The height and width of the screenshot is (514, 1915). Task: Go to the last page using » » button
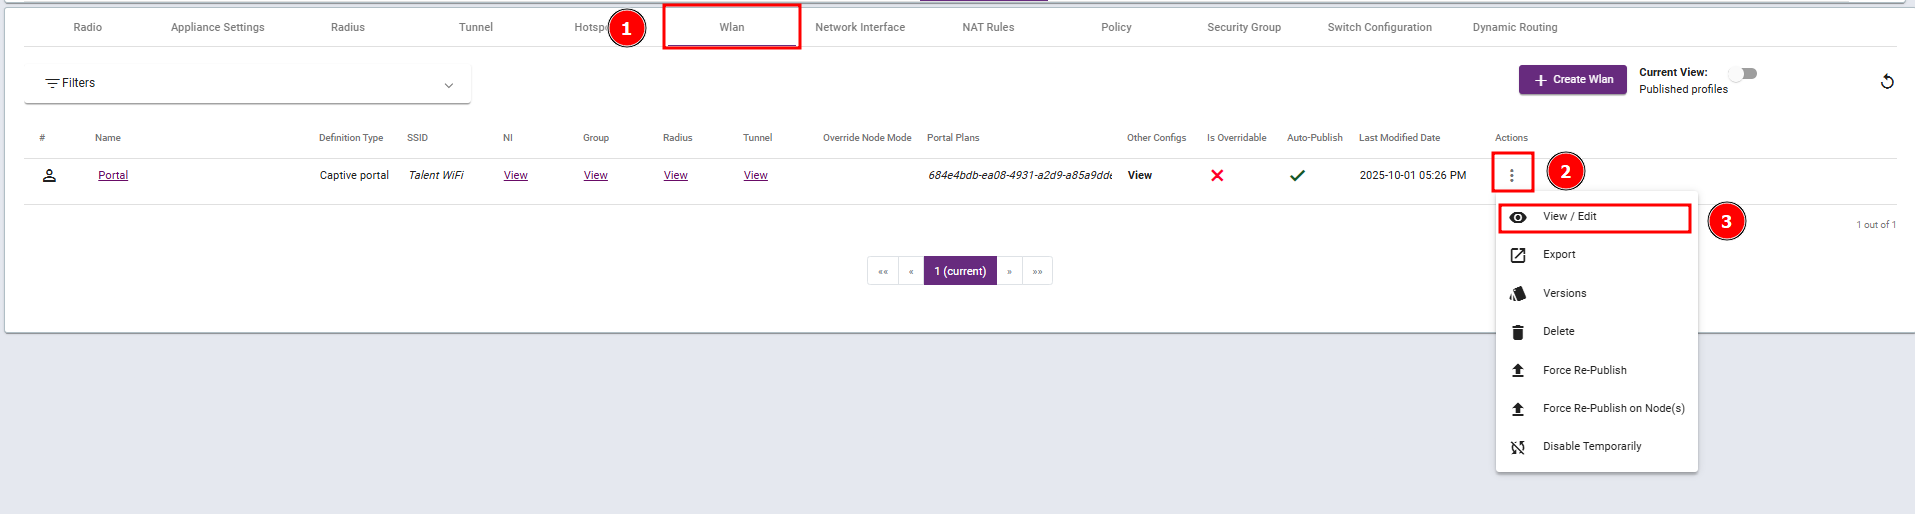tap(1038, 271)
